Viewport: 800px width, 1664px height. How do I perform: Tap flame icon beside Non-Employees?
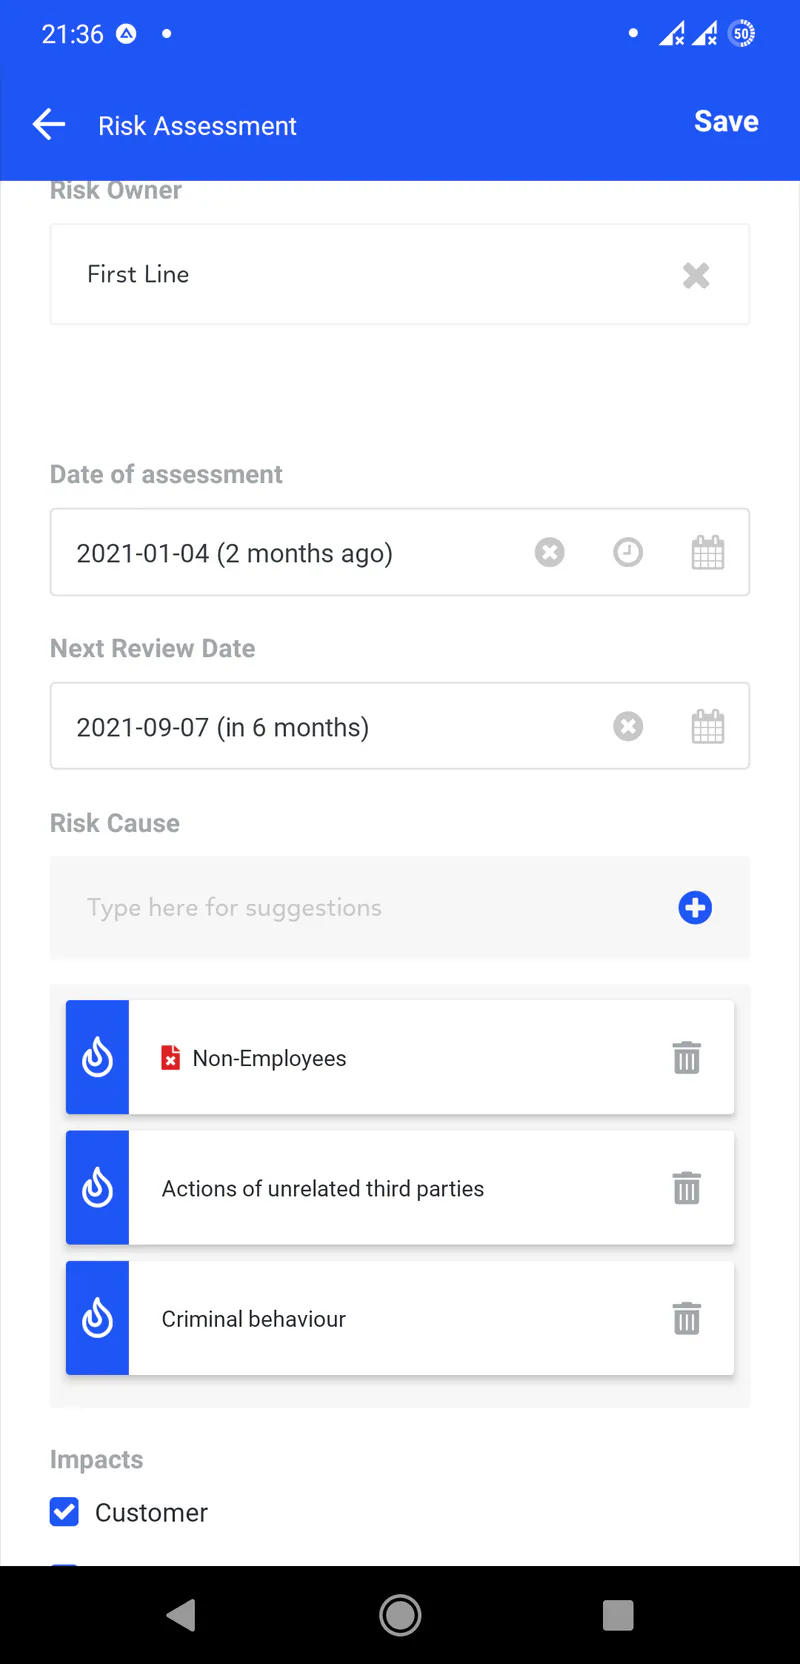(97, 1058)
